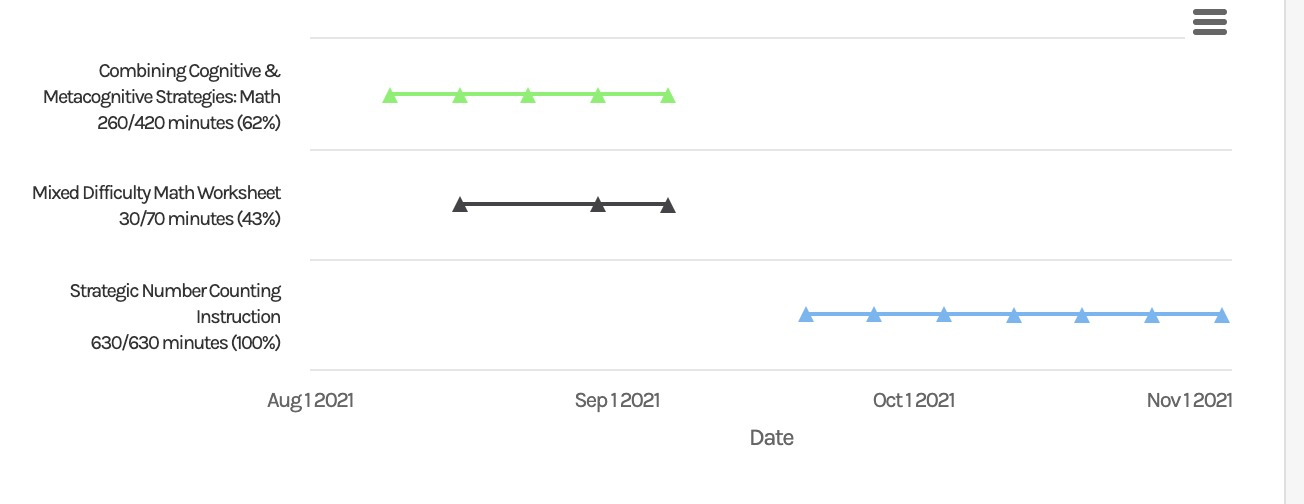Click last green triangle marker after Sep 1
Screen dimensions: 1304x504
668,96
